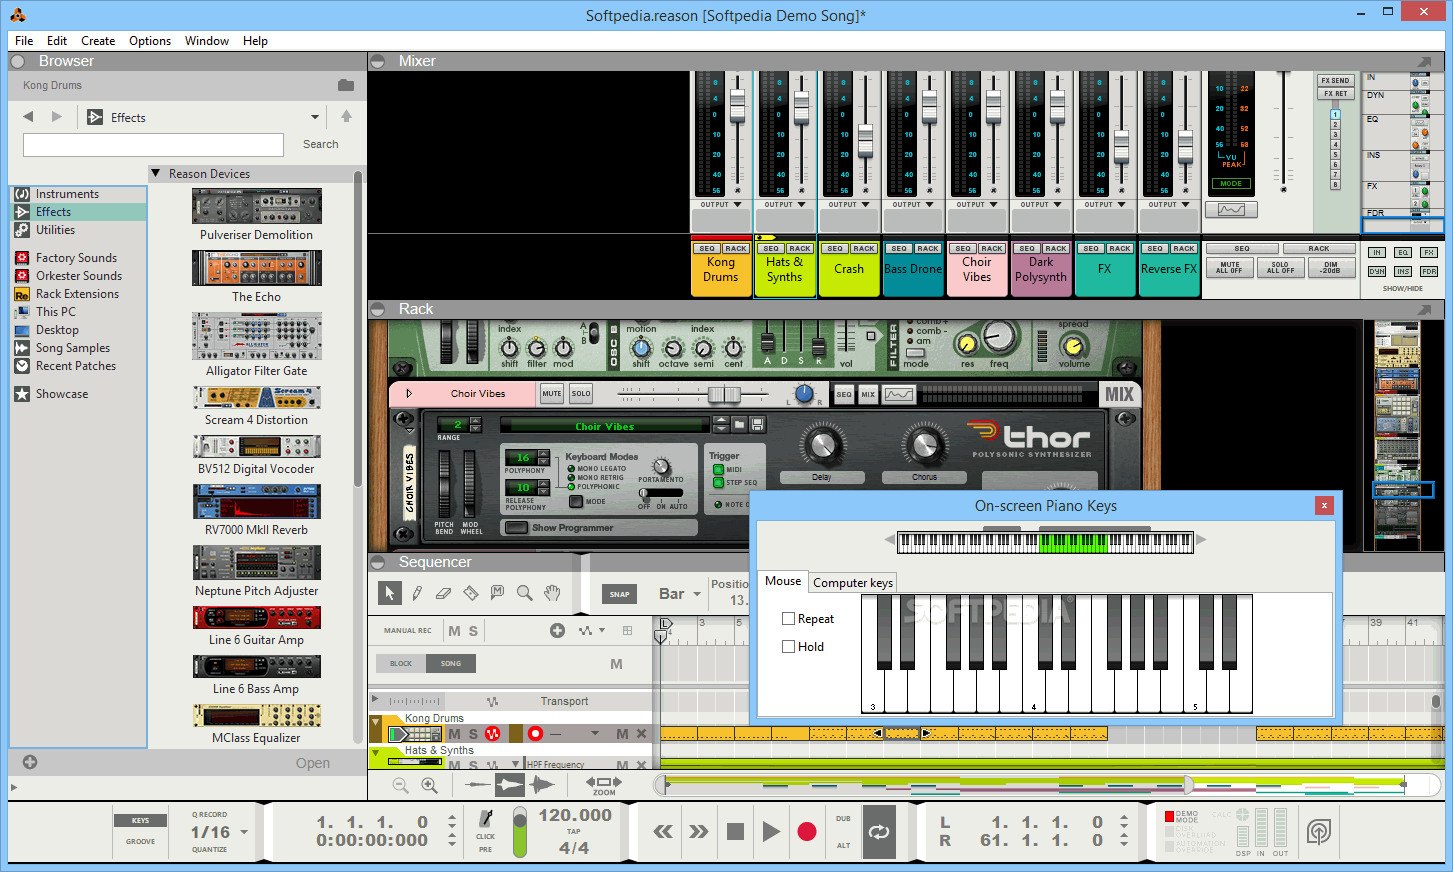Open the quantize 1/16 dropdown

click(x=244, y=832)
